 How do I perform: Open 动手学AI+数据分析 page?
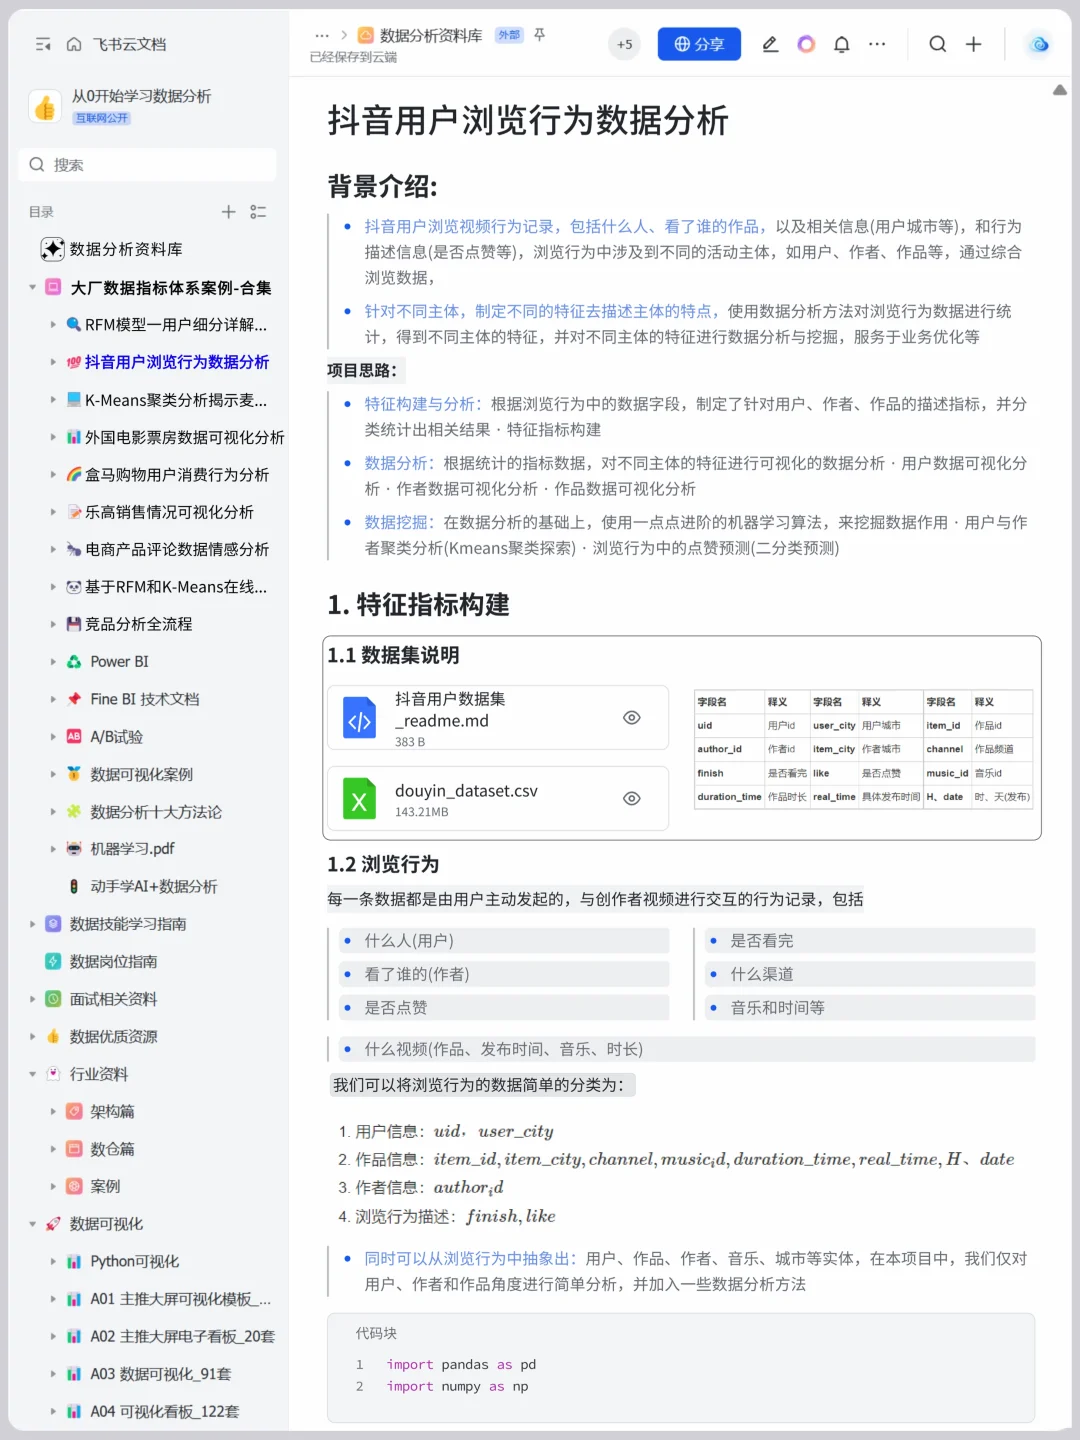154,887
